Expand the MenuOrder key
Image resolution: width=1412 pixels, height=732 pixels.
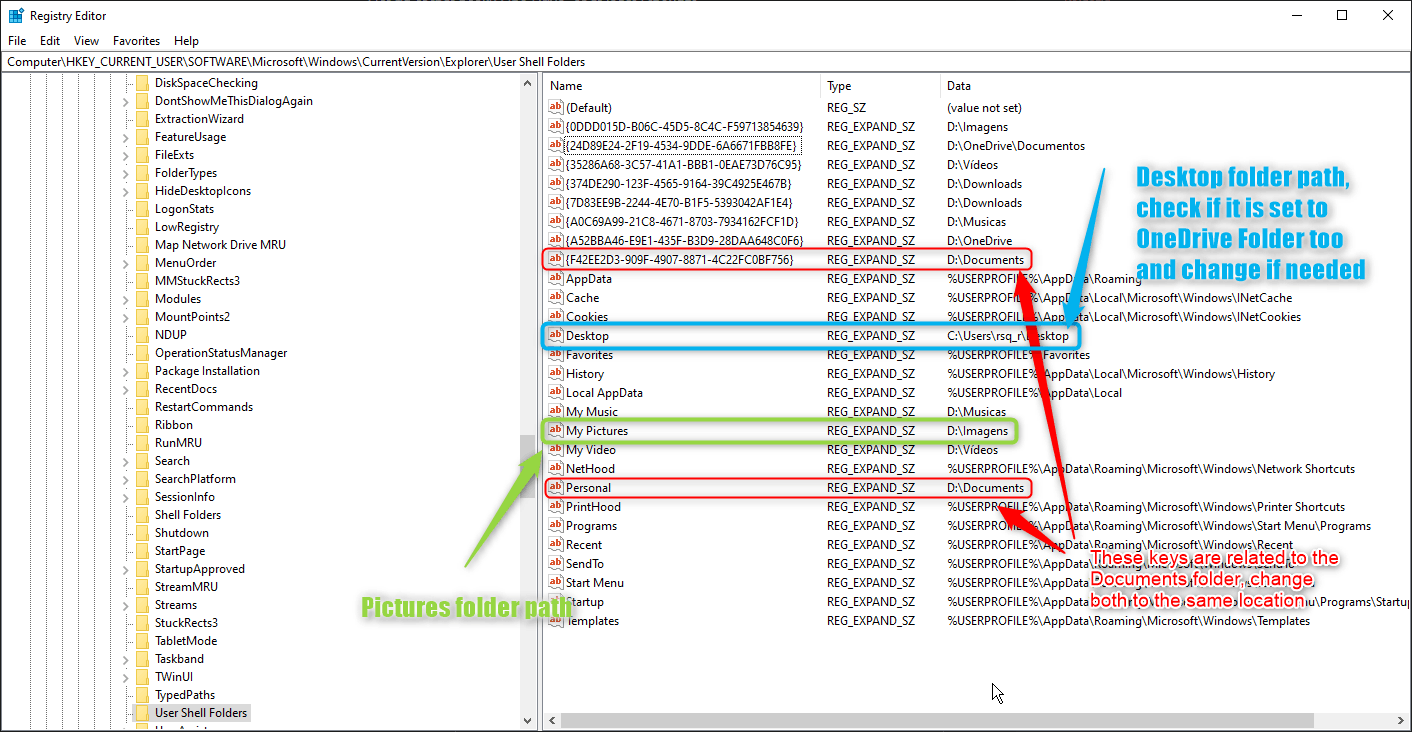126,263
